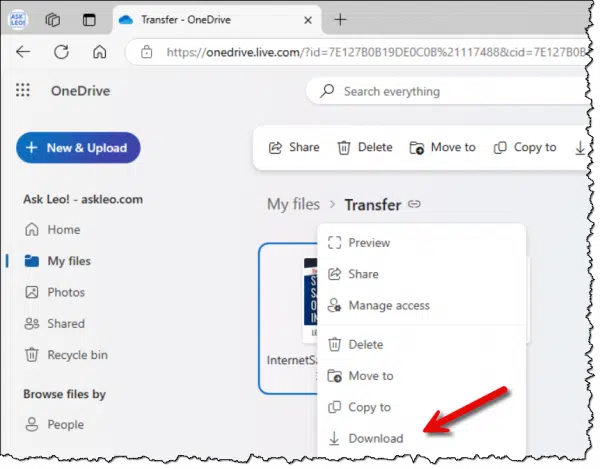Reload the page with Refresh icon

pos(61,52)
